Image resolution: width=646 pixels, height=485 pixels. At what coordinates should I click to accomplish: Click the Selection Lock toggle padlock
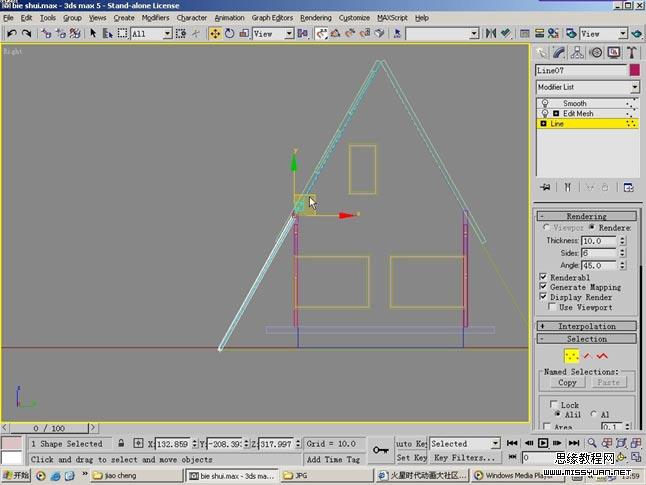coord(121,443)
